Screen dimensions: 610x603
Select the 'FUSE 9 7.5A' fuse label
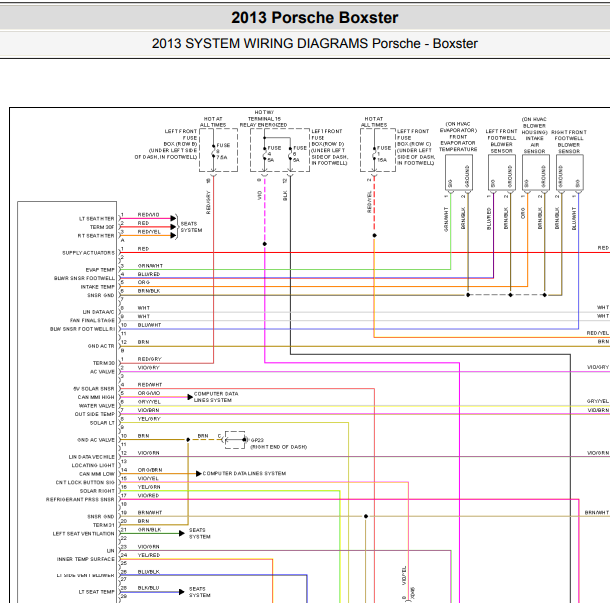tap(222, 151)
